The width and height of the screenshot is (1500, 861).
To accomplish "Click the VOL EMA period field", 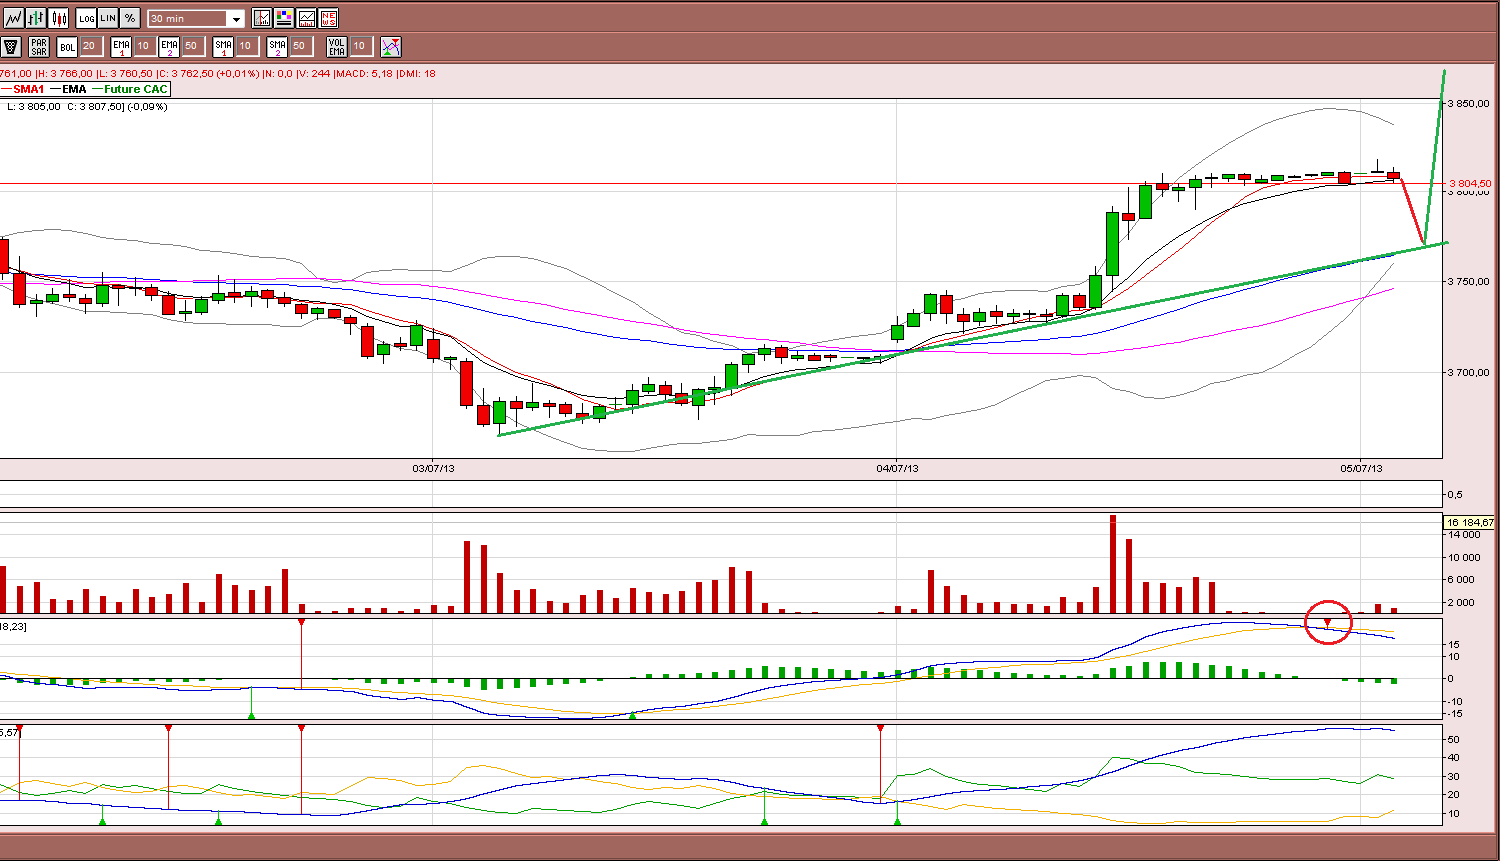I will [x=360, y=46].
